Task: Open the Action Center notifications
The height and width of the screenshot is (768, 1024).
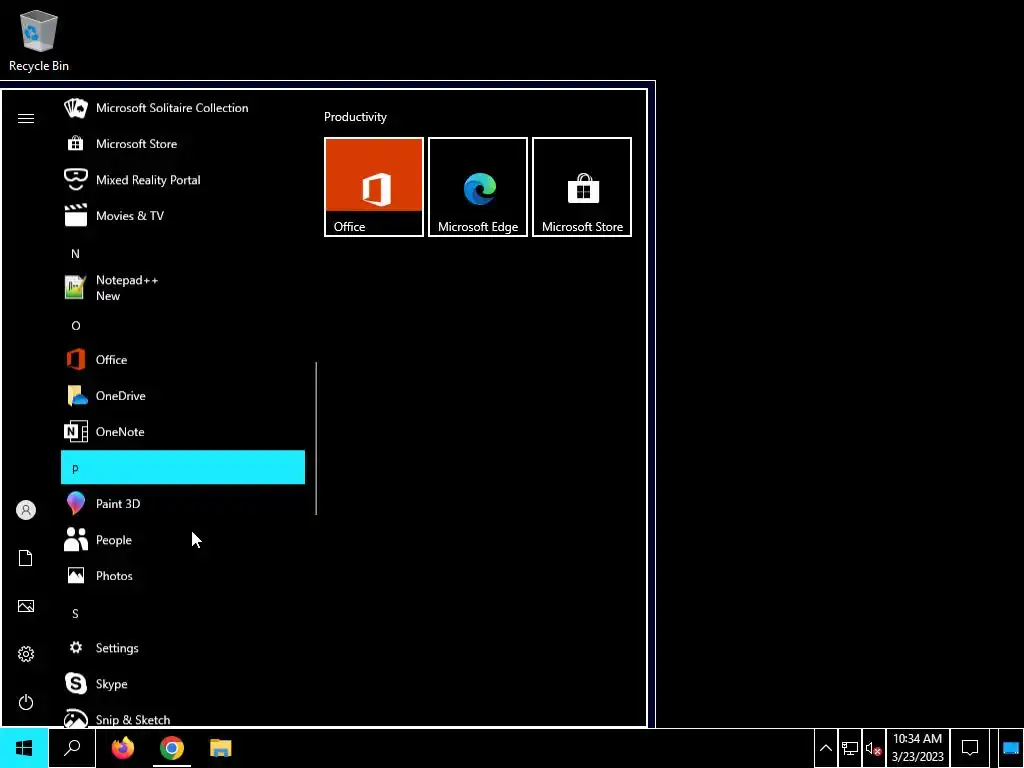Action: pos(970,748)
